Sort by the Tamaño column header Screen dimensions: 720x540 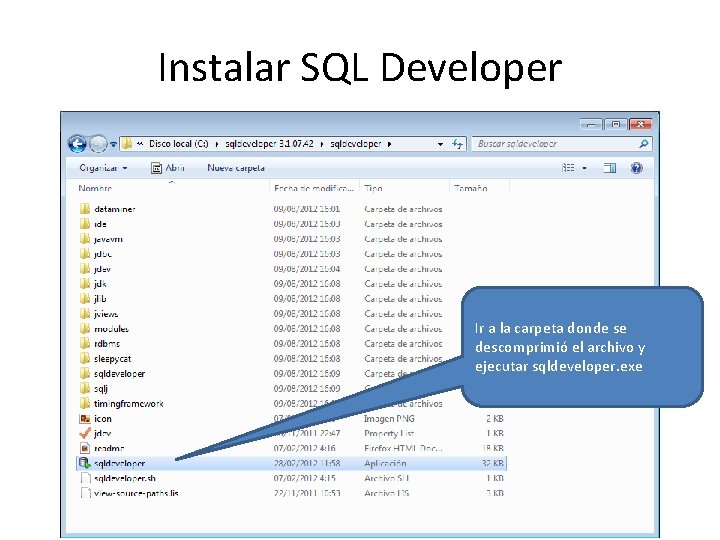coord(471,188)
